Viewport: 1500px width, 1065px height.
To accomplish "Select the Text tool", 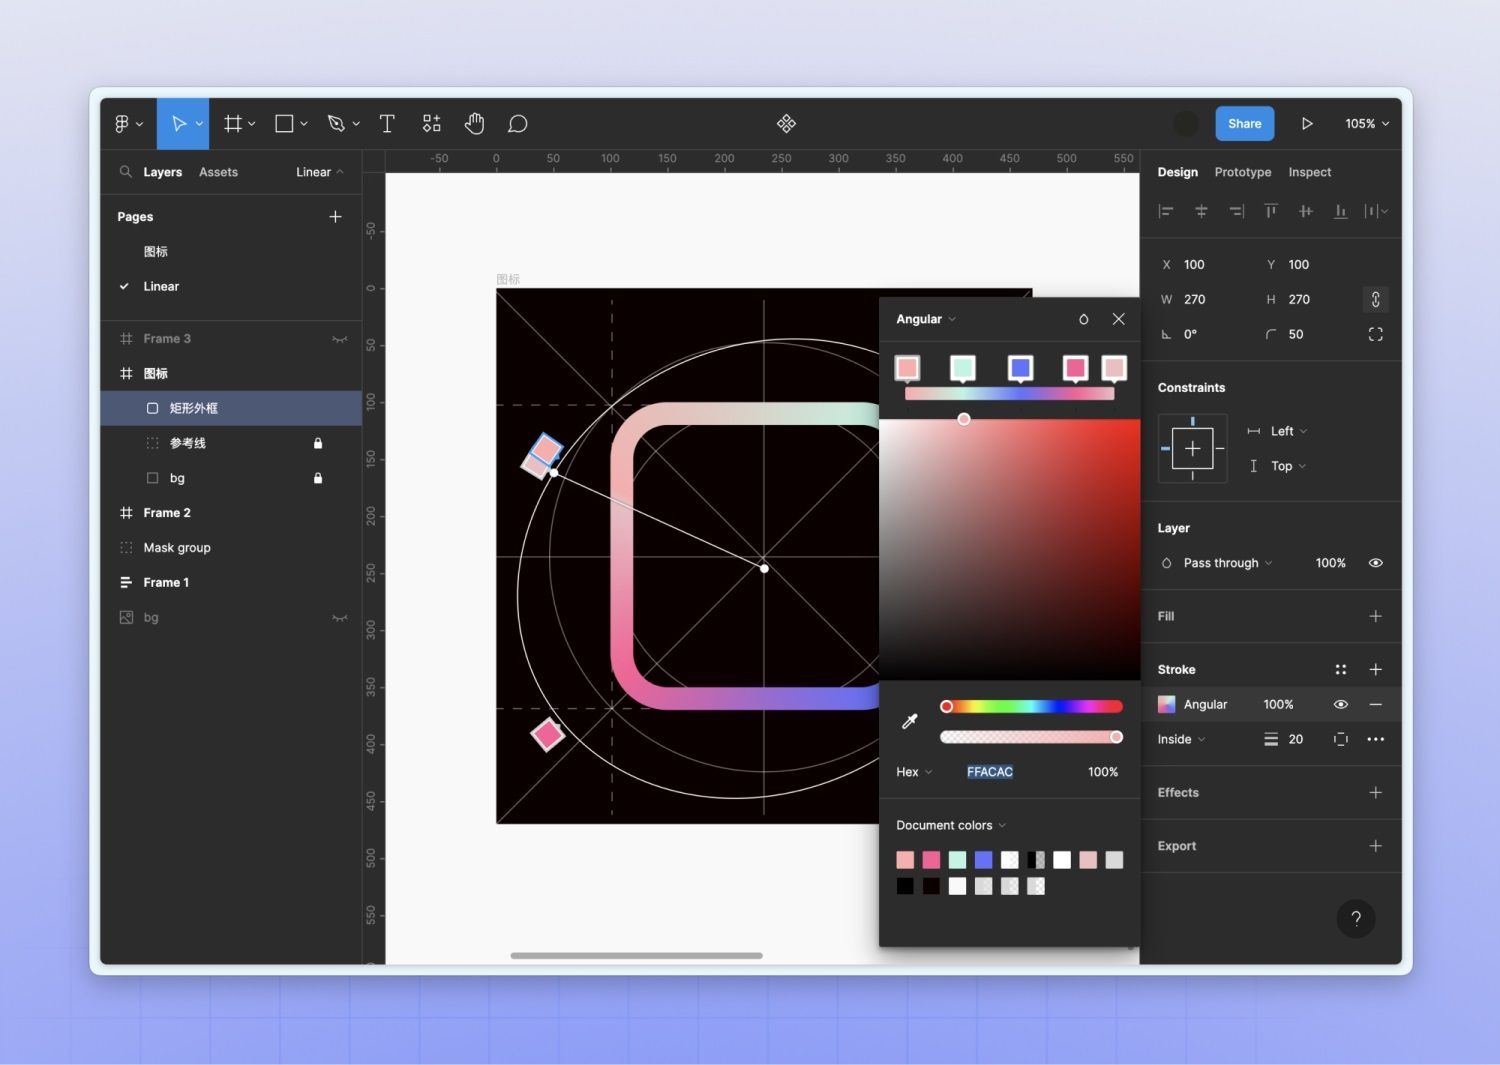I will click(x=387, y=124).
